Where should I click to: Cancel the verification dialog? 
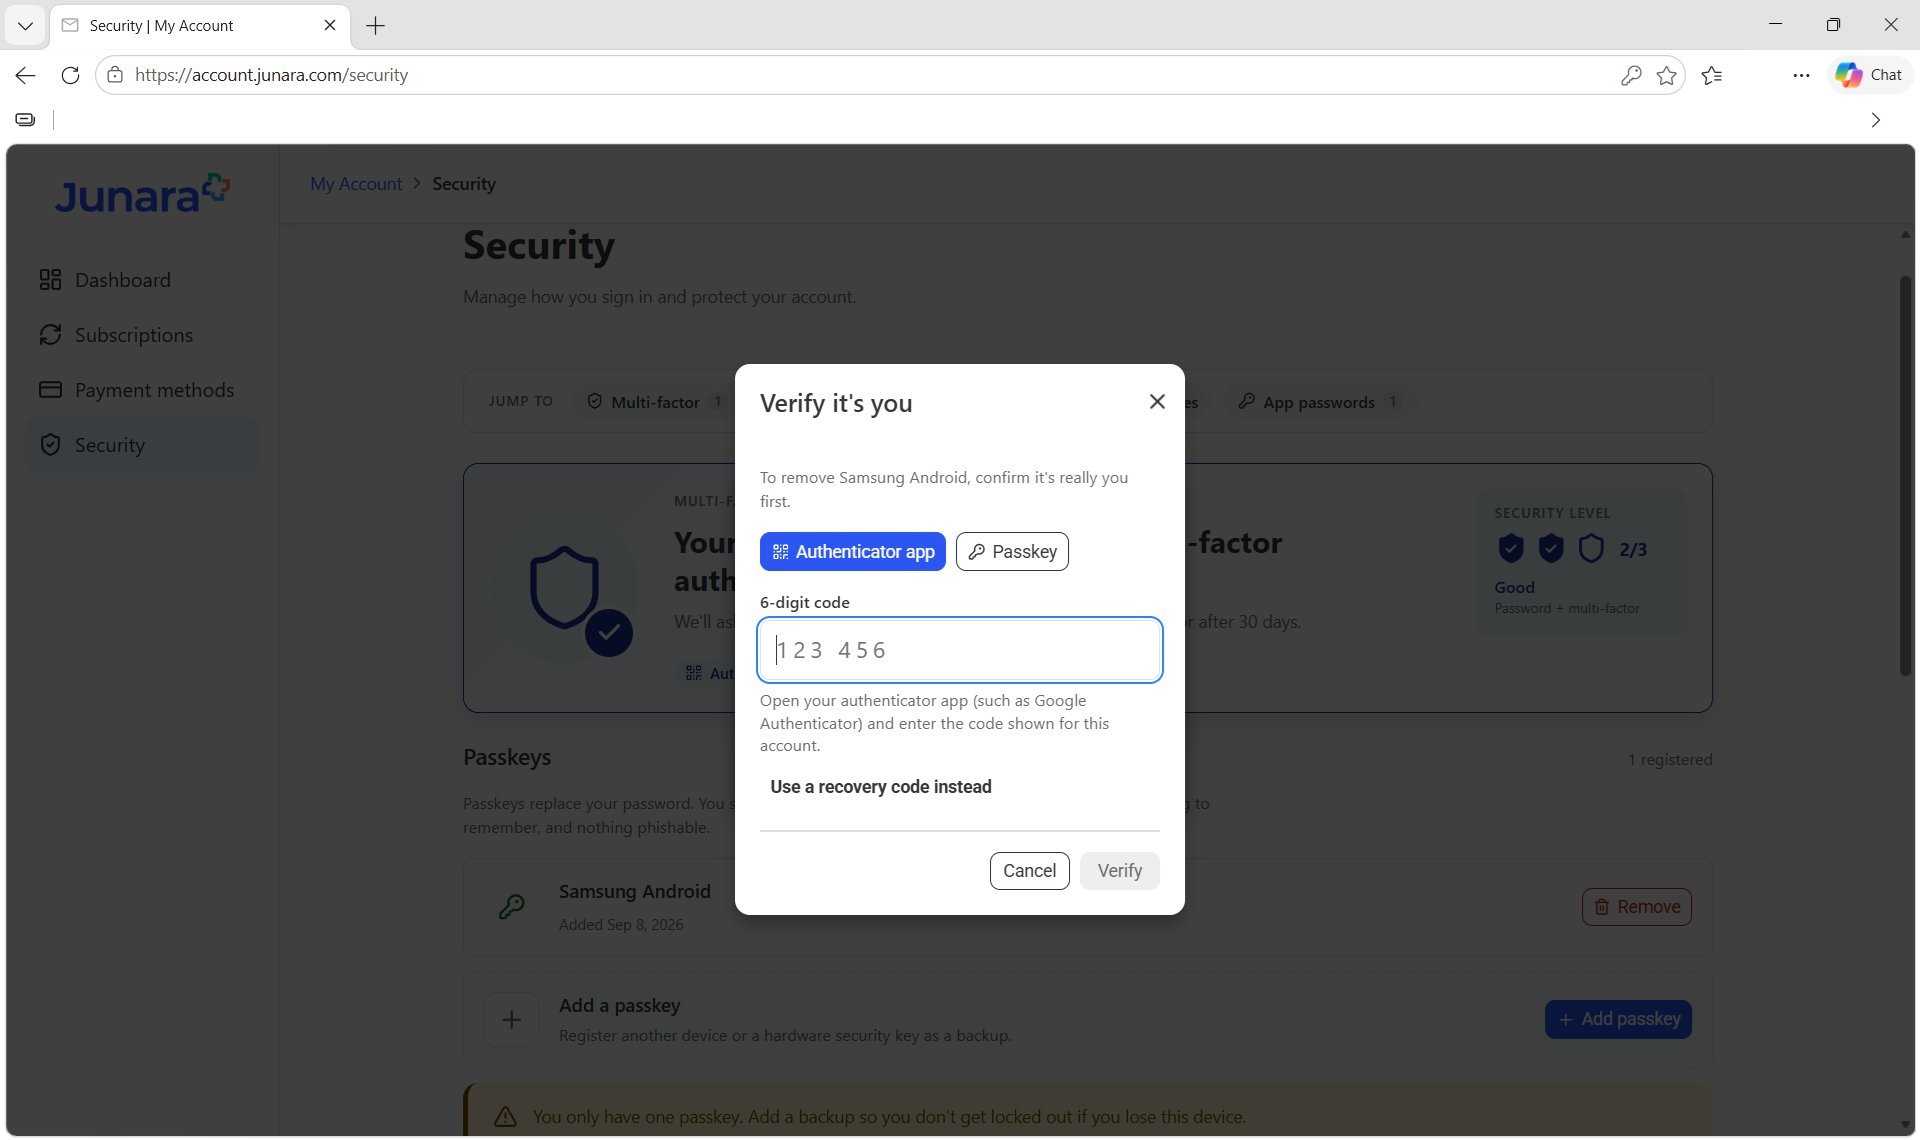1029,871
